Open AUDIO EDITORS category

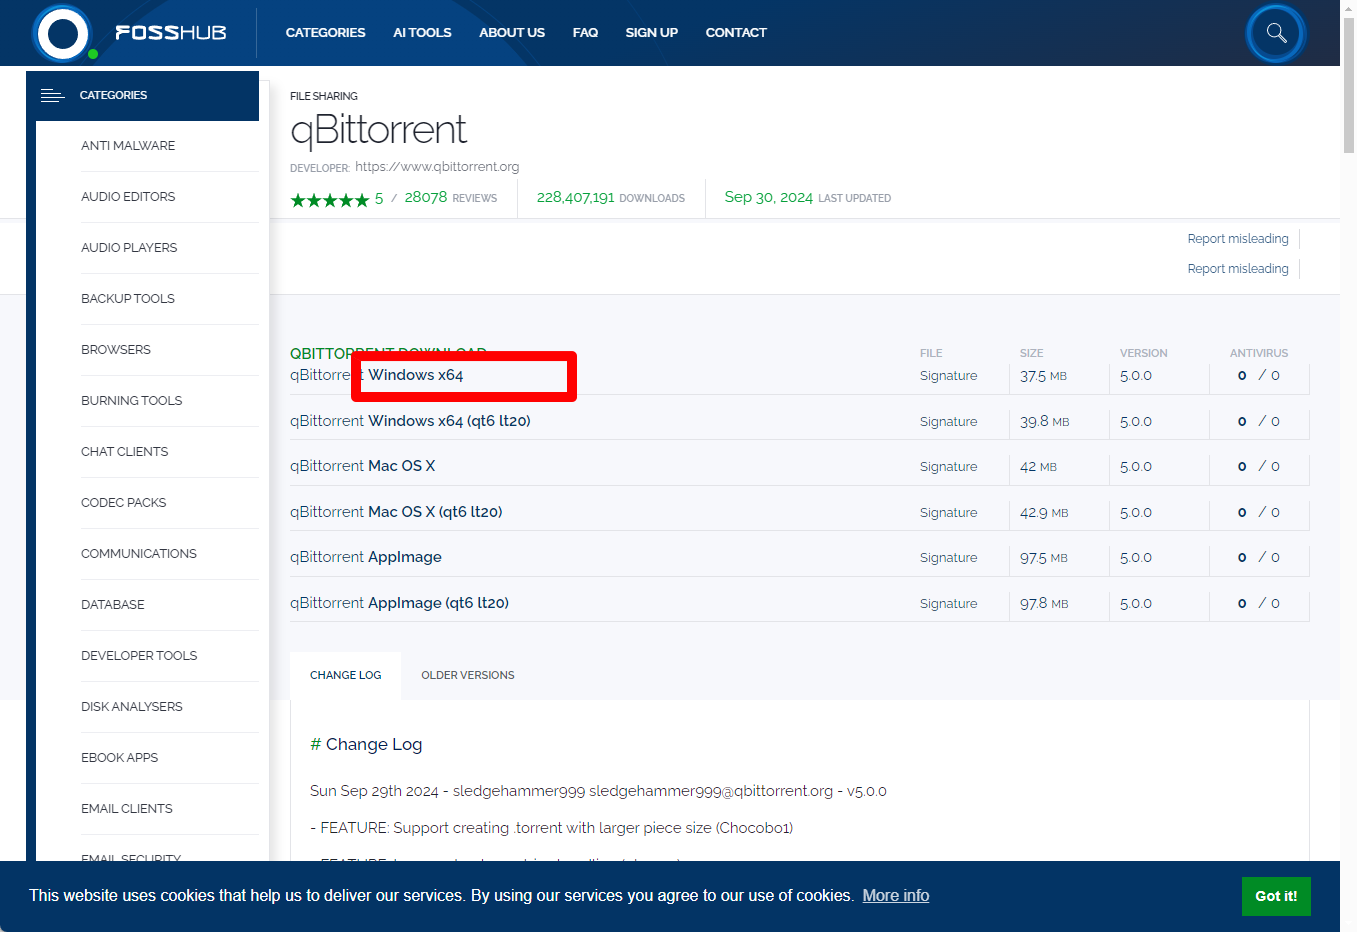click(128, 197)
